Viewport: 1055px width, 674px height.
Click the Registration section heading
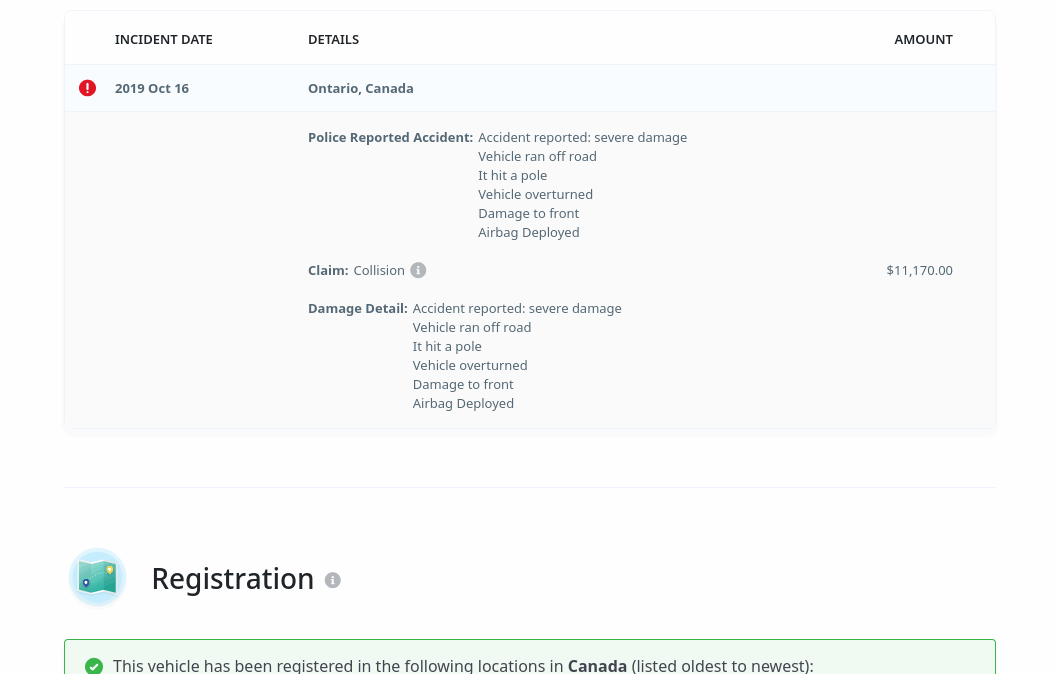[233, 578]
